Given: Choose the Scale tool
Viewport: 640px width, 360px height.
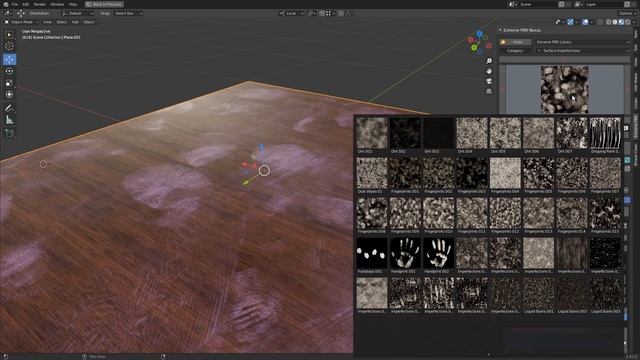Looking at the screenshot, I should pos(9,83).
